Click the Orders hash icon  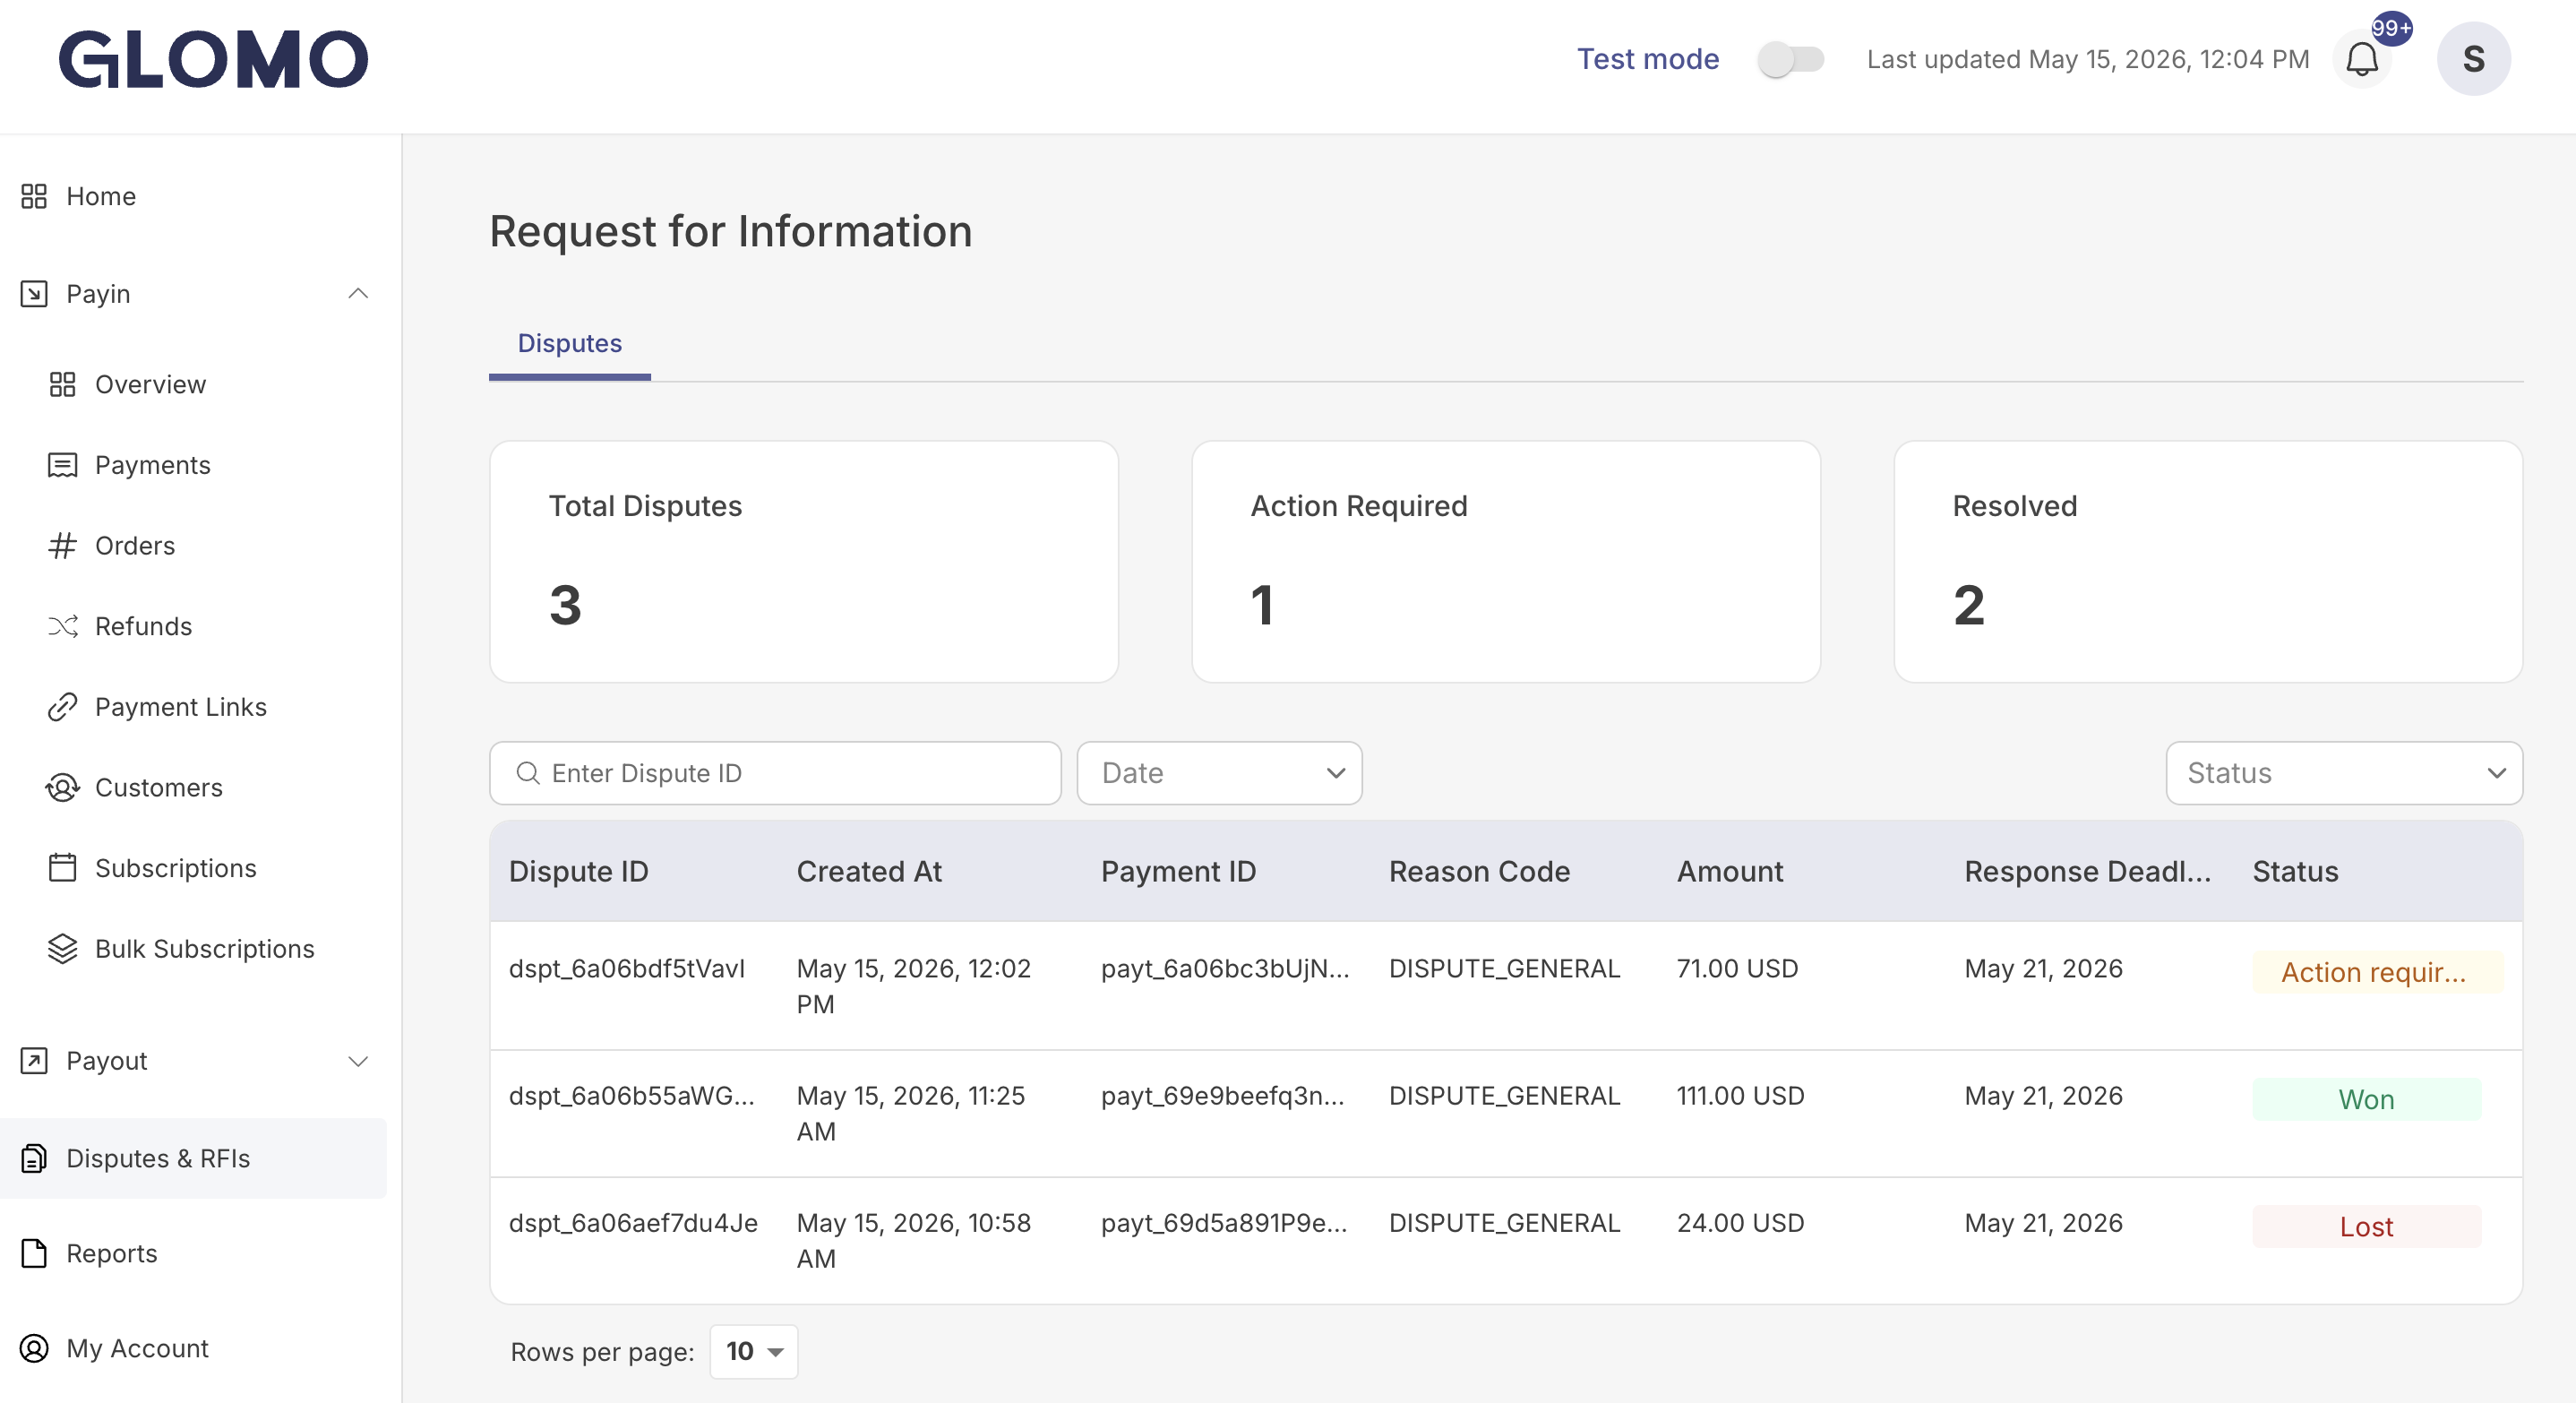tap(63, 546)
